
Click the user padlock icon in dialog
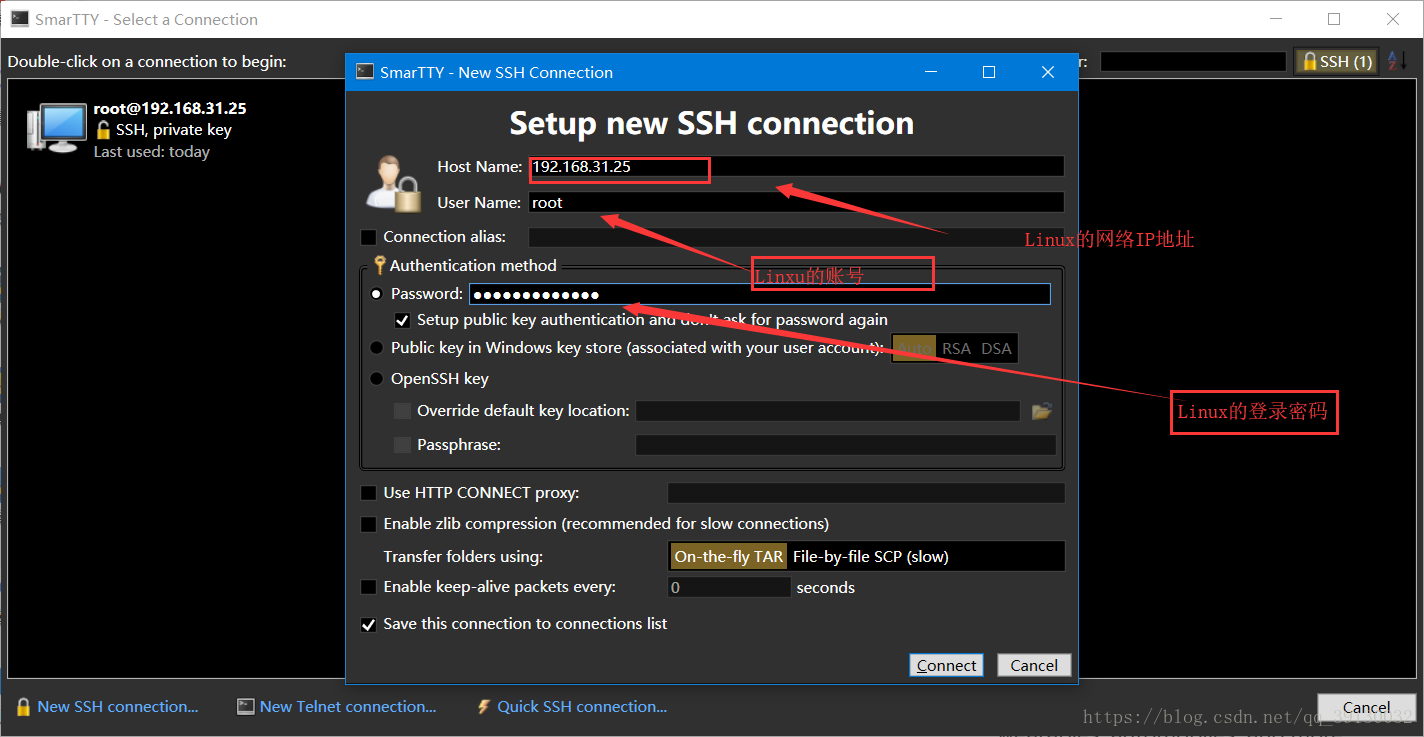point(392,183)
